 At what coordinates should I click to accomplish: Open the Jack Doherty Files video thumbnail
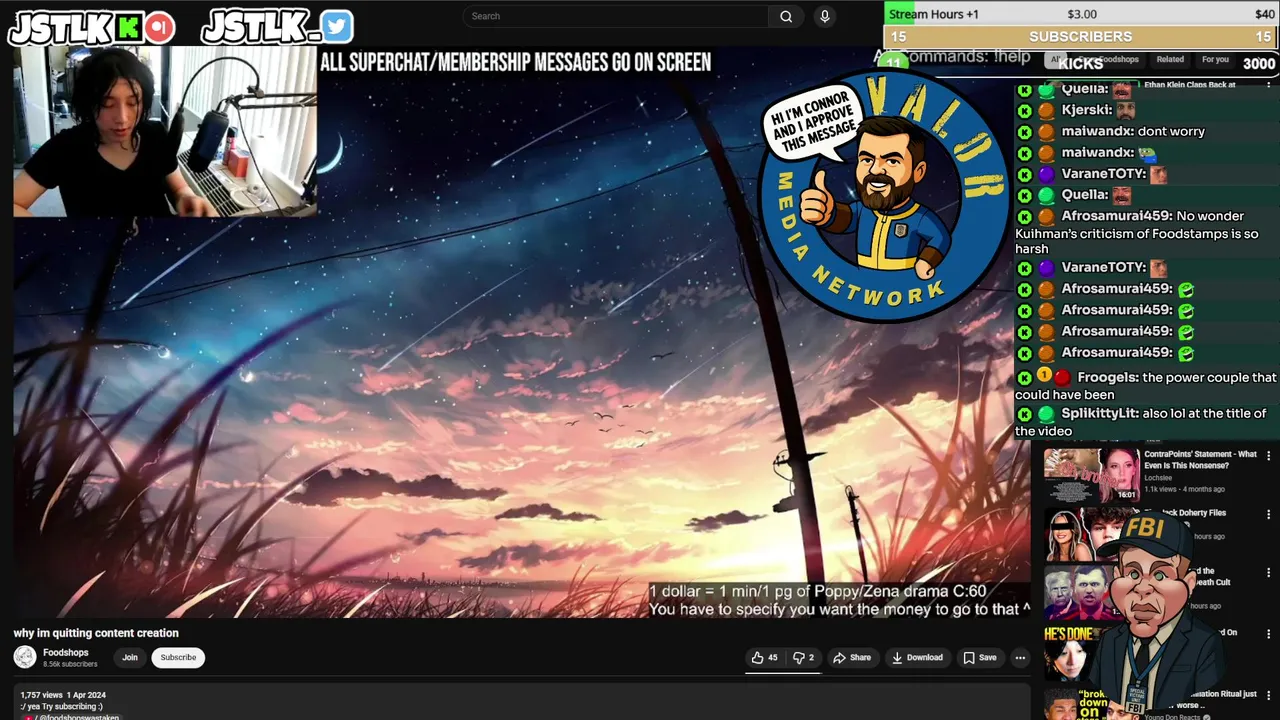coord(1080,535)
